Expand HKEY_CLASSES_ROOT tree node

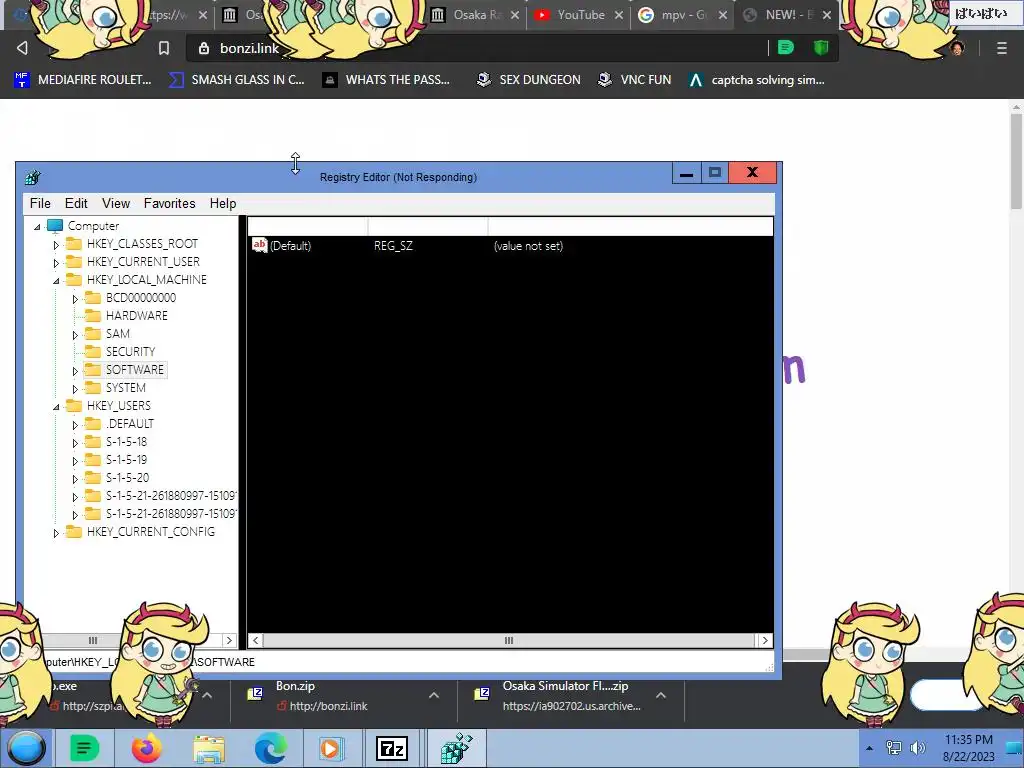pos(56,245)
